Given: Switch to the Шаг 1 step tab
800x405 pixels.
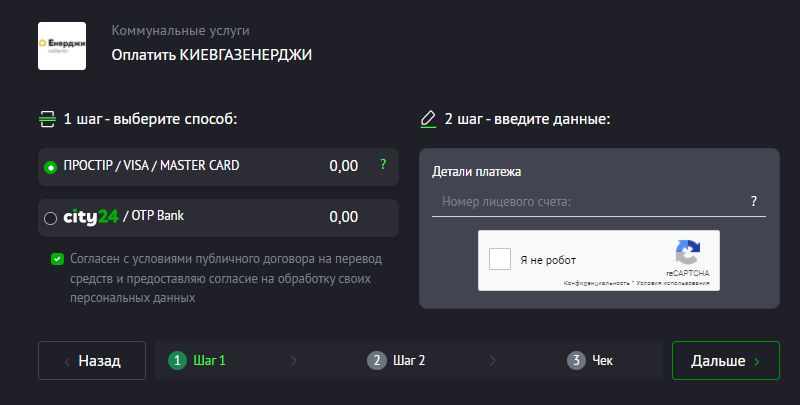Looking at the screenshot, I should (x=209, y=361).
